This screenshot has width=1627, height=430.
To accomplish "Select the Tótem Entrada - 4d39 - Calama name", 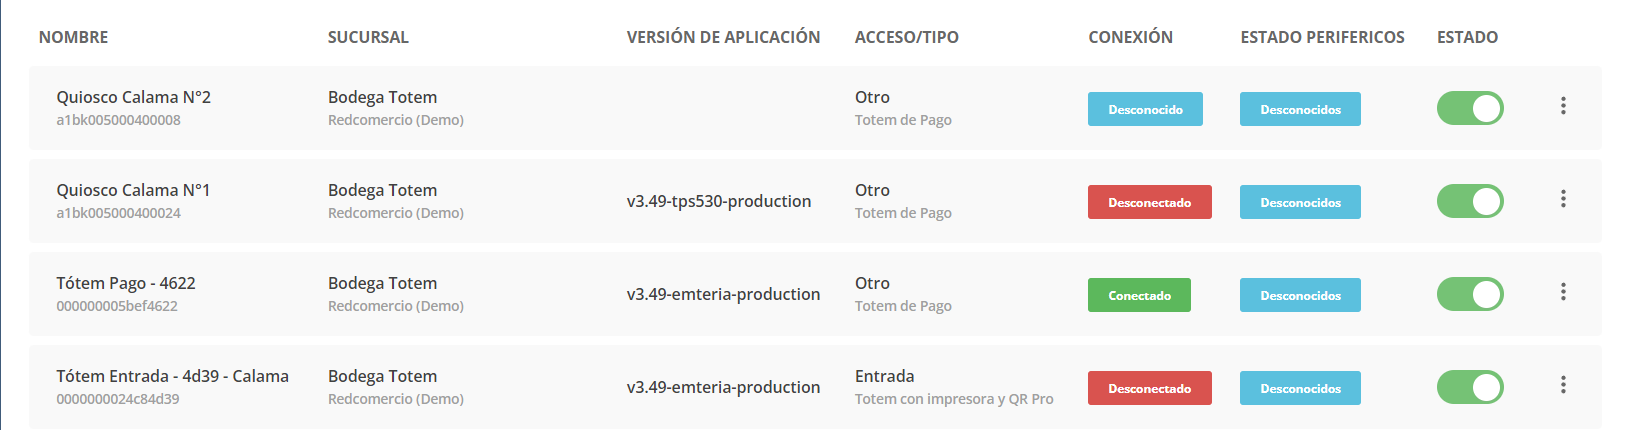I will [x=172, y=376].
